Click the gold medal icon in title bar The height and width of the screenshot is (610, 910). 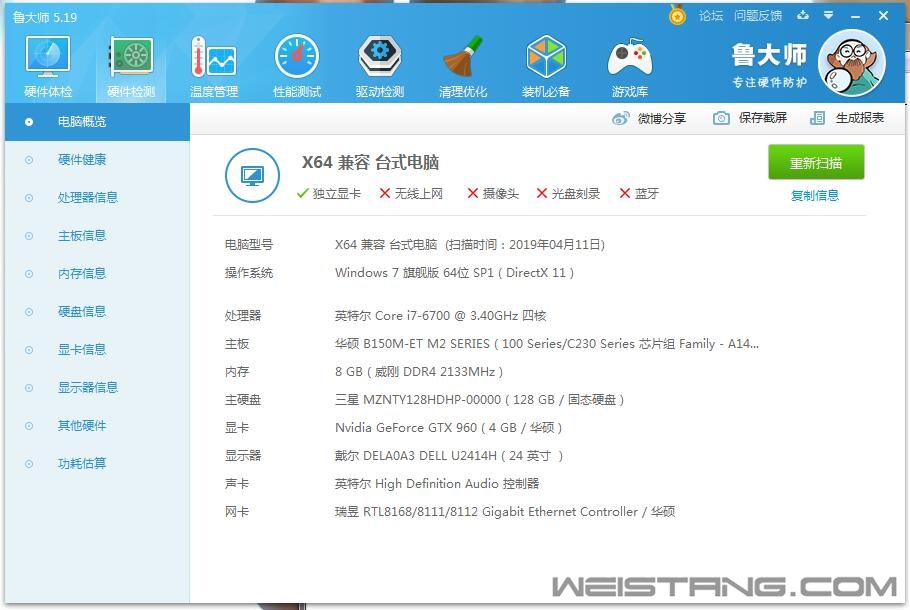677,15
